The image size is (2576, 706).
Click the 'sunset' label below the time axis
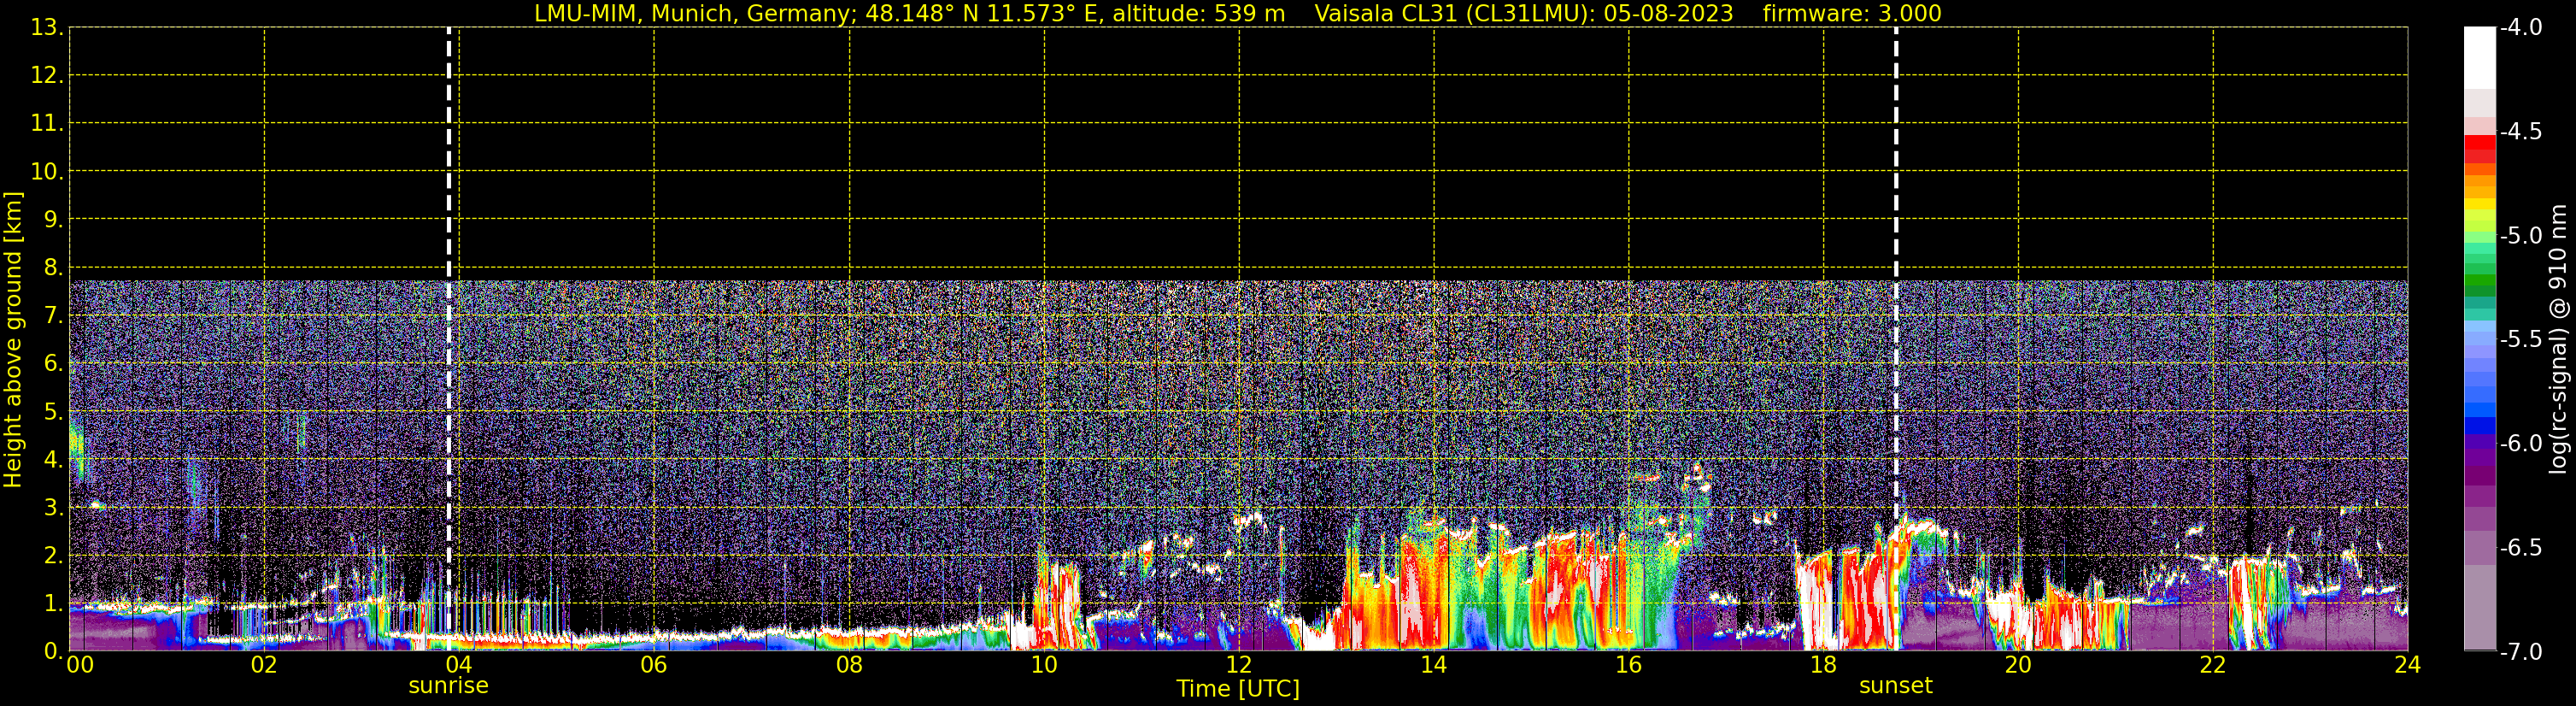pyautogui.click(x=1895, y=686)
